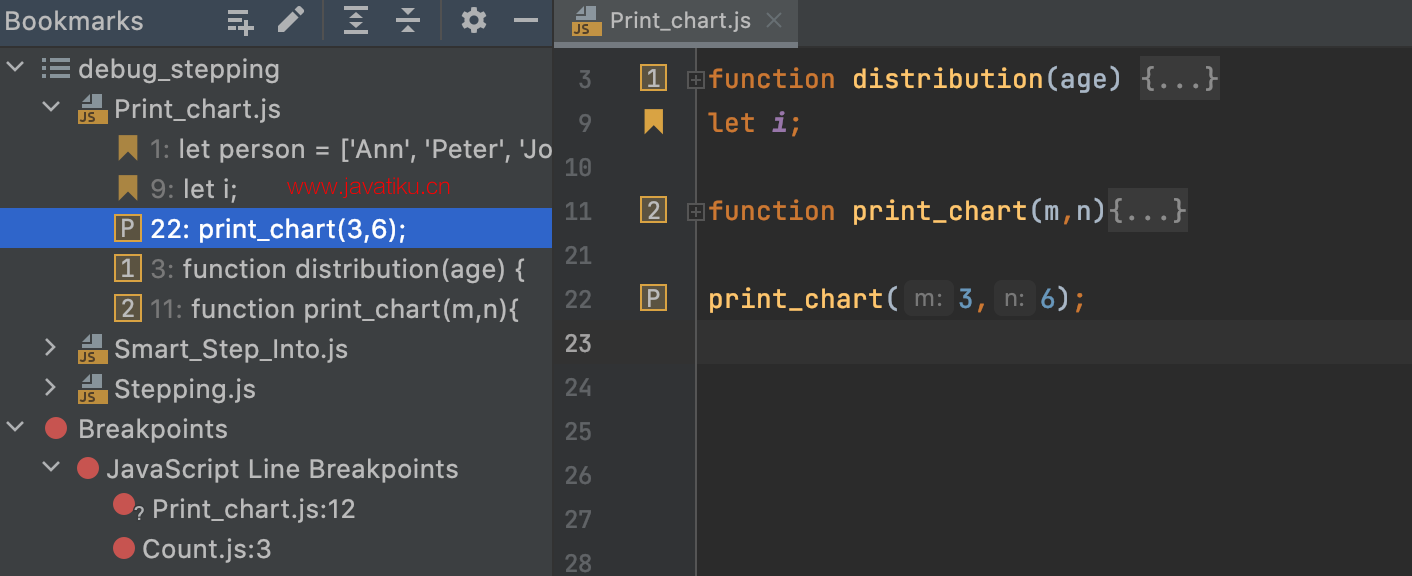1412x576 pixels.
Task: Click the Edit pencil icon in Bookmarks toolbar
Action: click(x=291, y=20)
